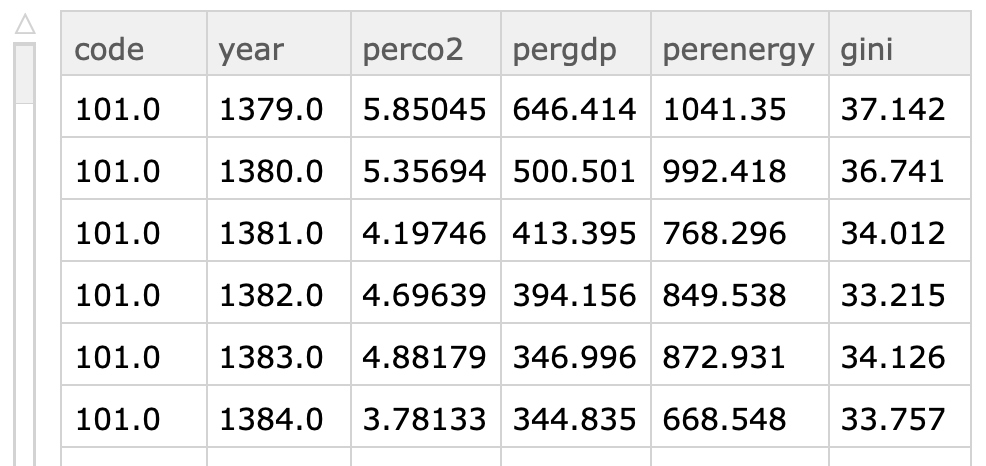Select the perenergy column header
This screenshot has height=466, width=986.
tap(740, 43)
